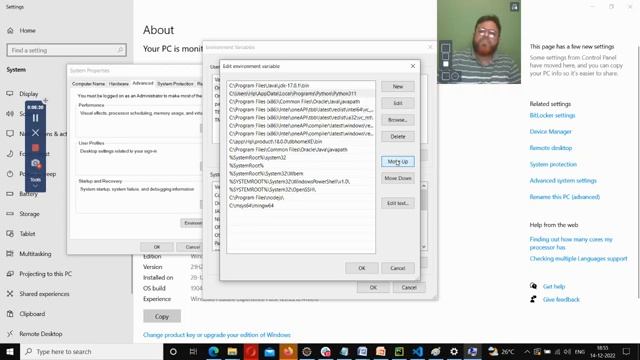Launch Firefox from the taskbar
The height and width of the screenshot is (360, 640).
(288, 351)
